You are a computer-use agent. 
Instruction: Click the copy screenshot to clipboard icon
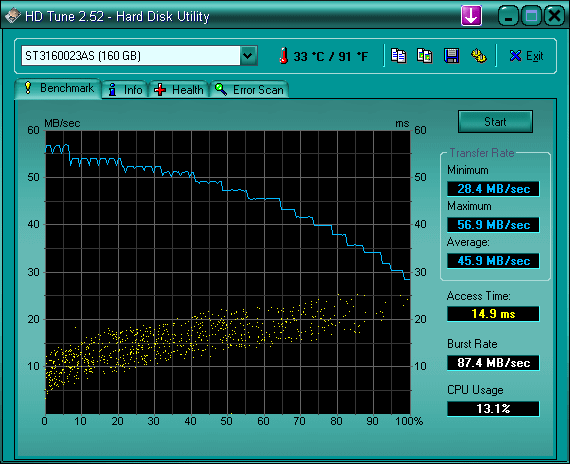click(425, 56)
